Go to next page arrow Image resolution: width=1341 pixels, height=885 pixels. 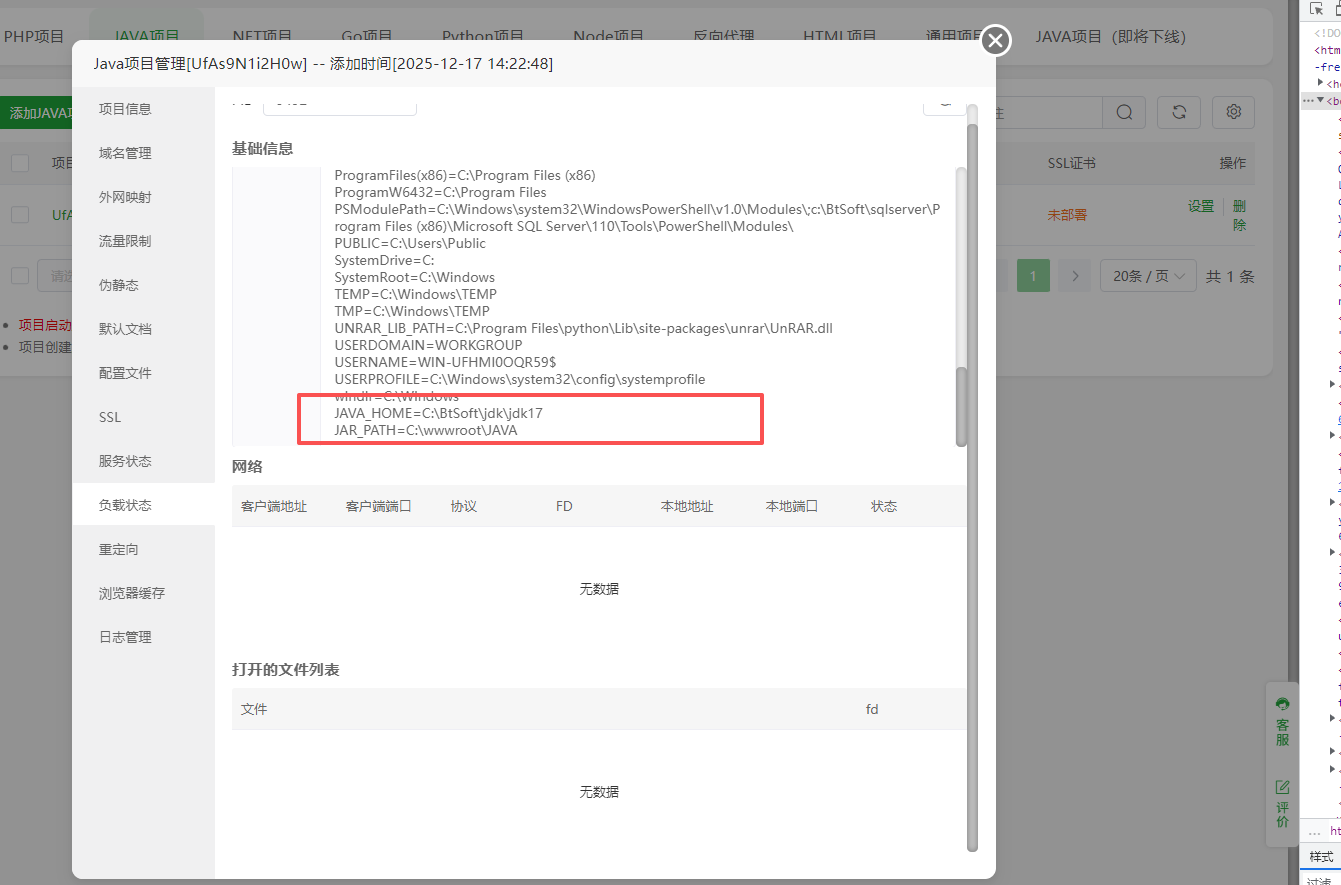(x=1075, y=276)
